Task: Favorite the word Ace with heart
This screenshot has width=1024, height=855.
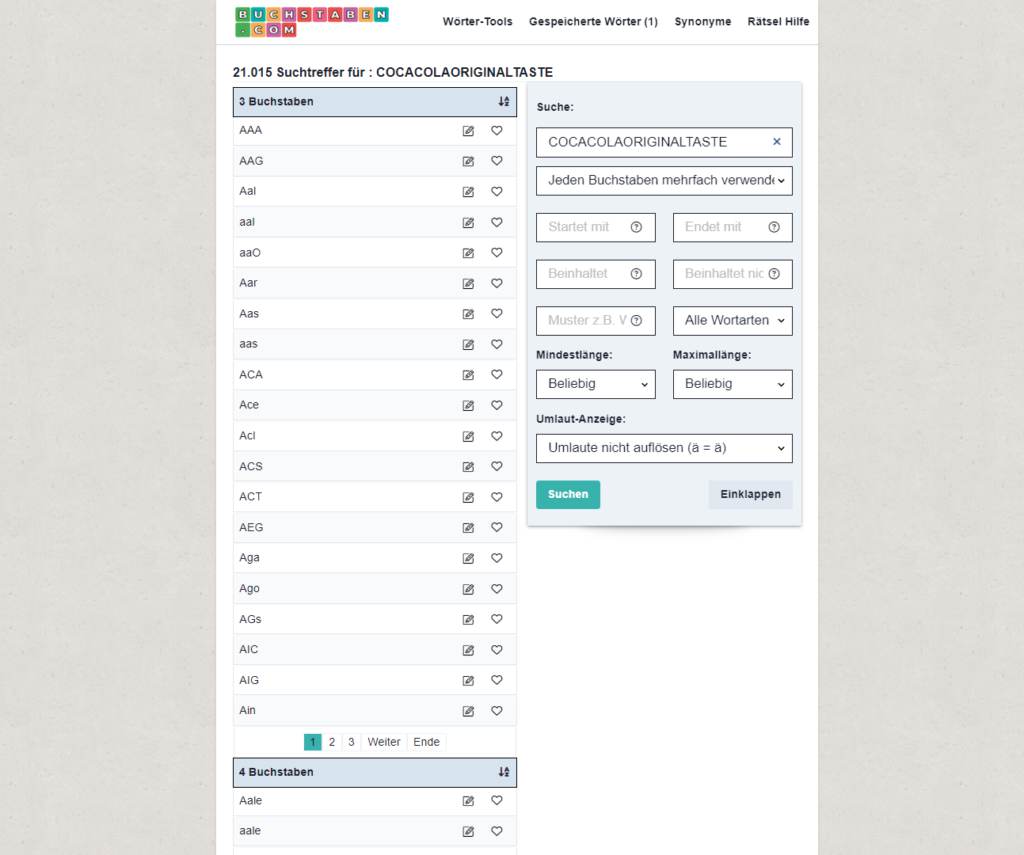Action: (x=497, y=405)
